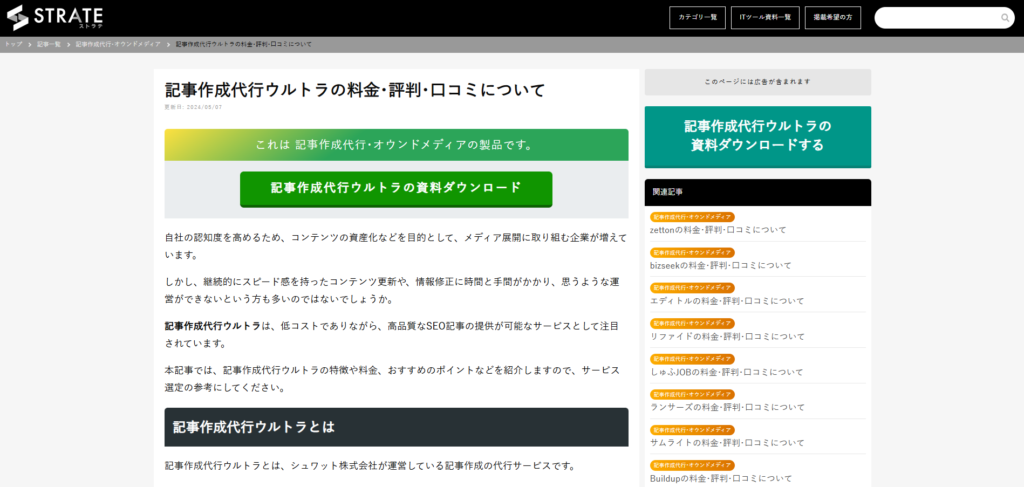Image resolution: width=1024 pixels, height=487 pixels.
Task: Open the ITツール資料一覧 menu item
Action: tap(765, 18)
